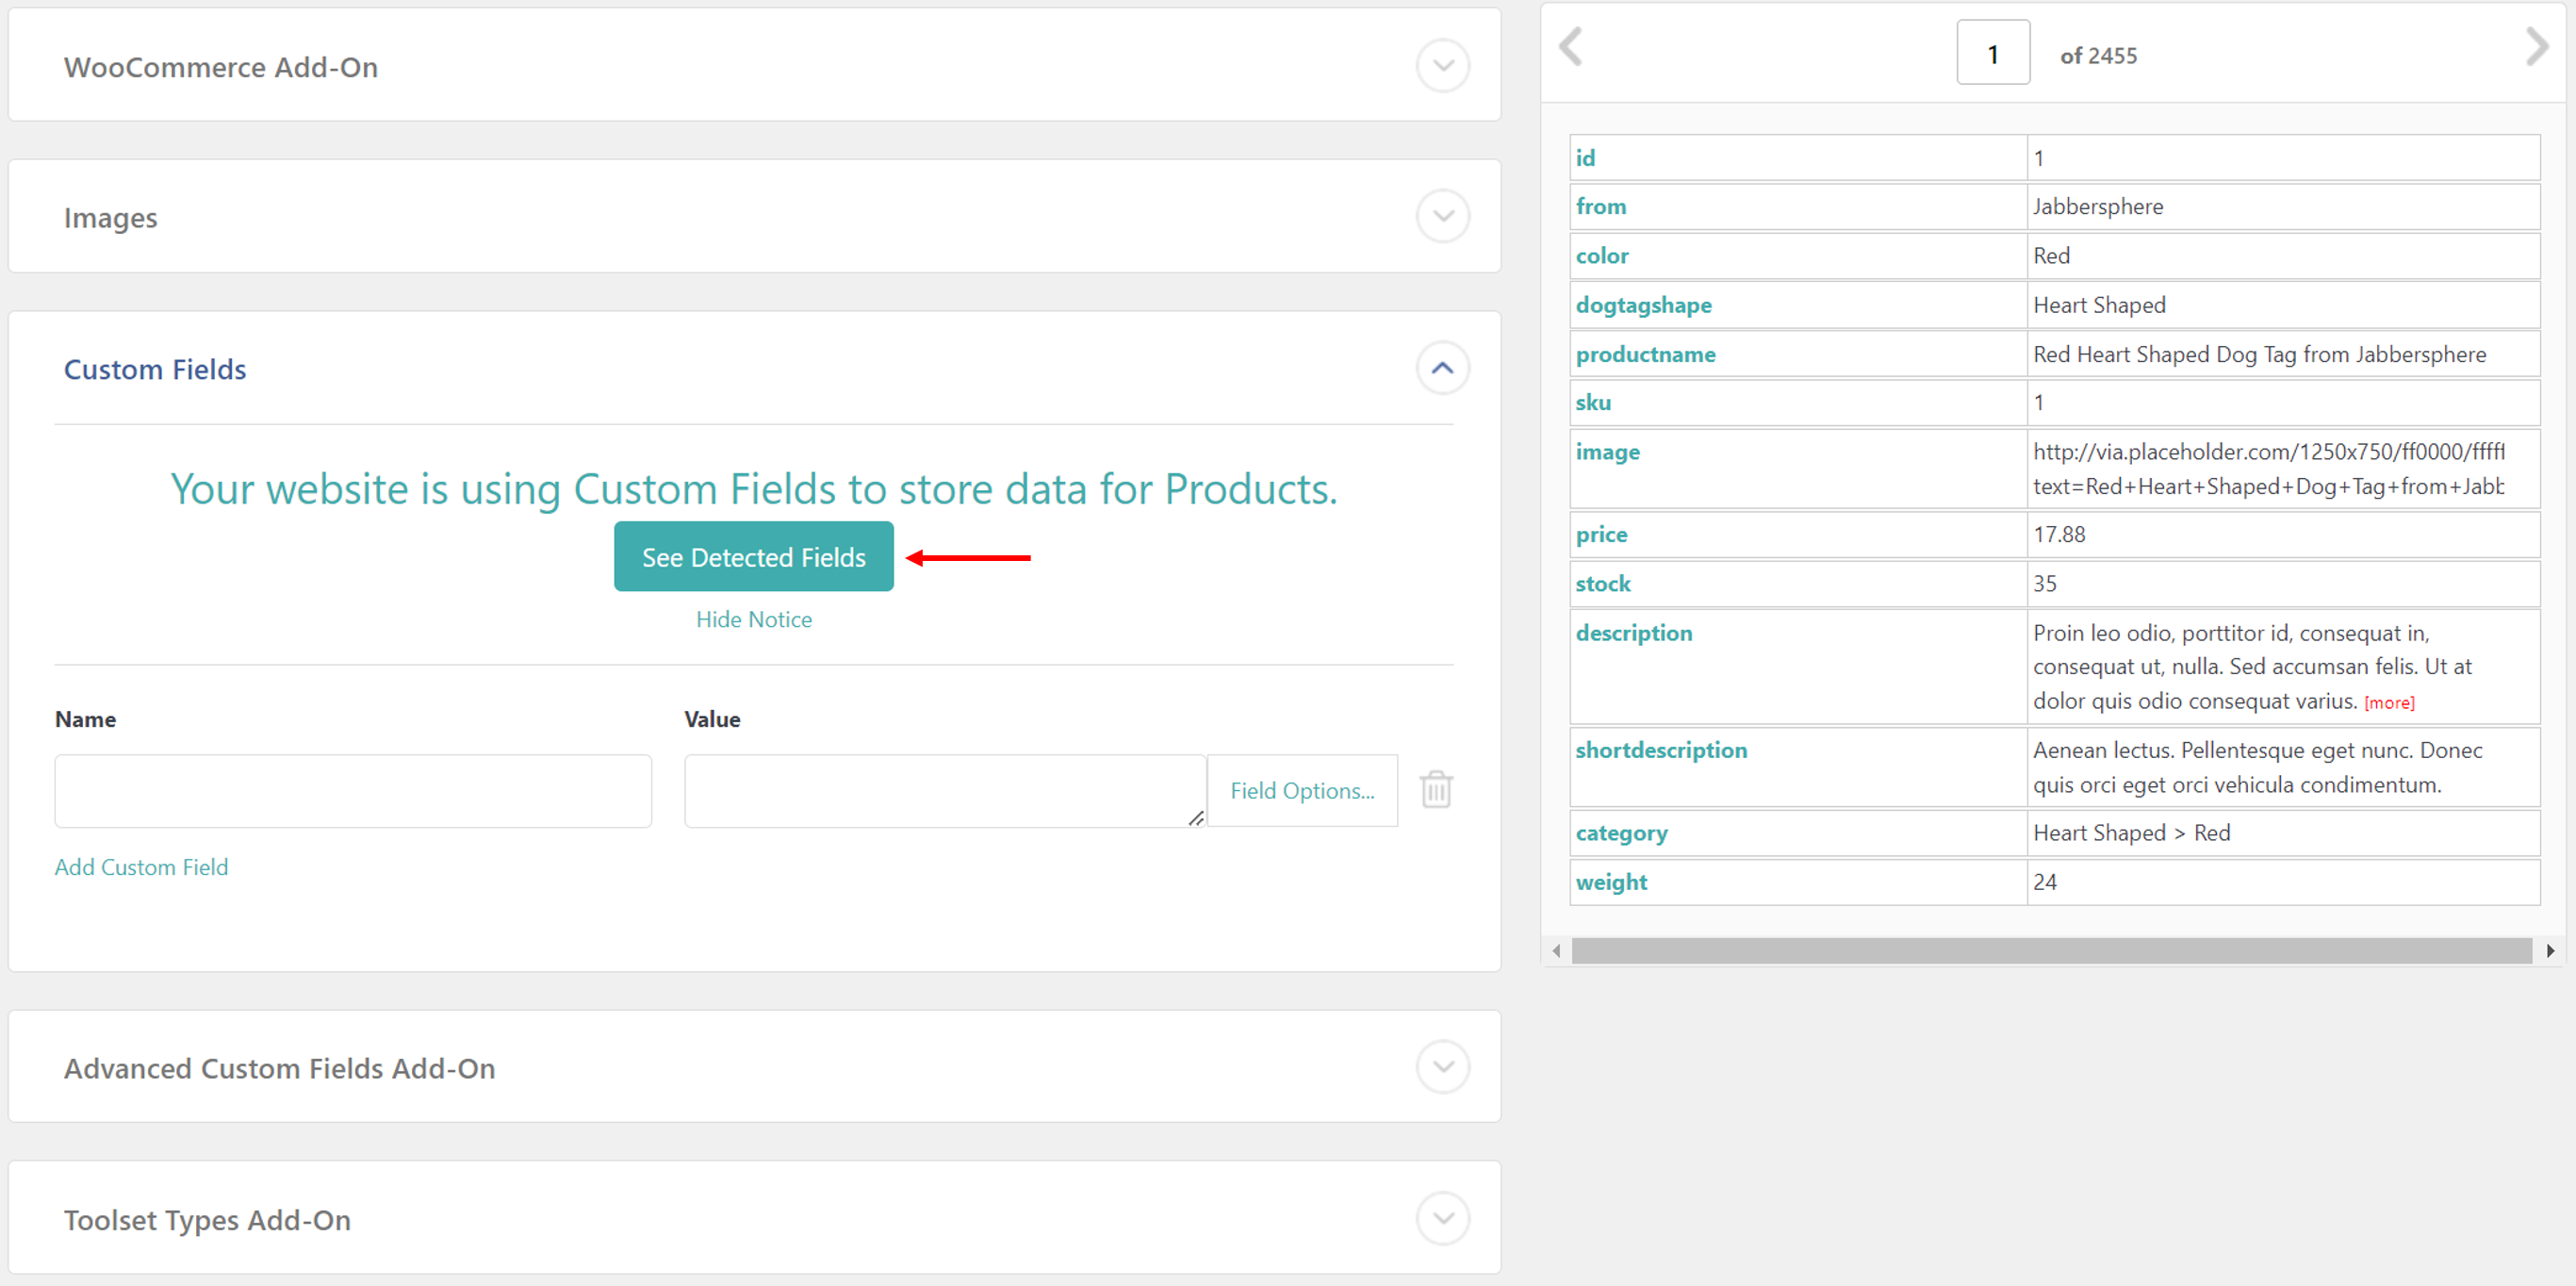Image resolution: width=2576 pixels, height=1286 pixels.
Task: Click the custom field Name input
Action: (x=353, y=790)
